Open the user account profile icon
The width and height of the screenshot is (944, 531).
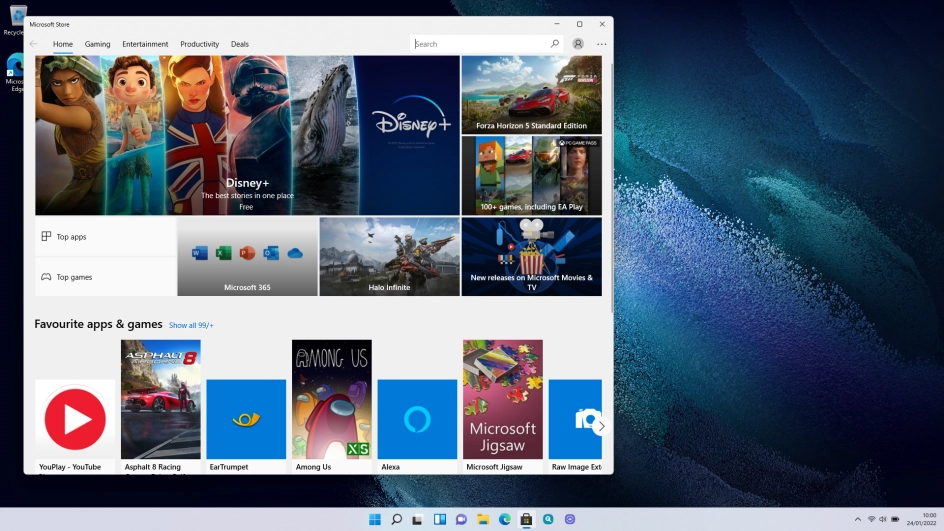coord(578,44)
